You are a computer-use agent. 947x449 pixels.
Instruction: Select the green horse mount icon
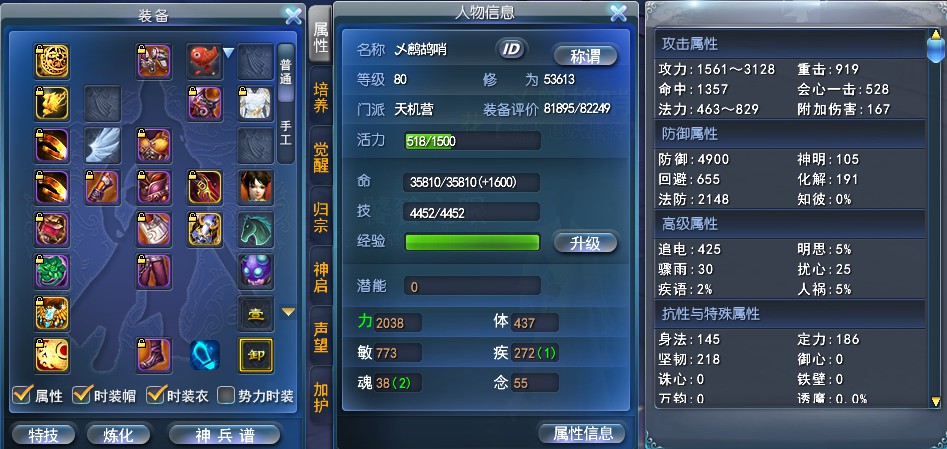coord(256,230)
